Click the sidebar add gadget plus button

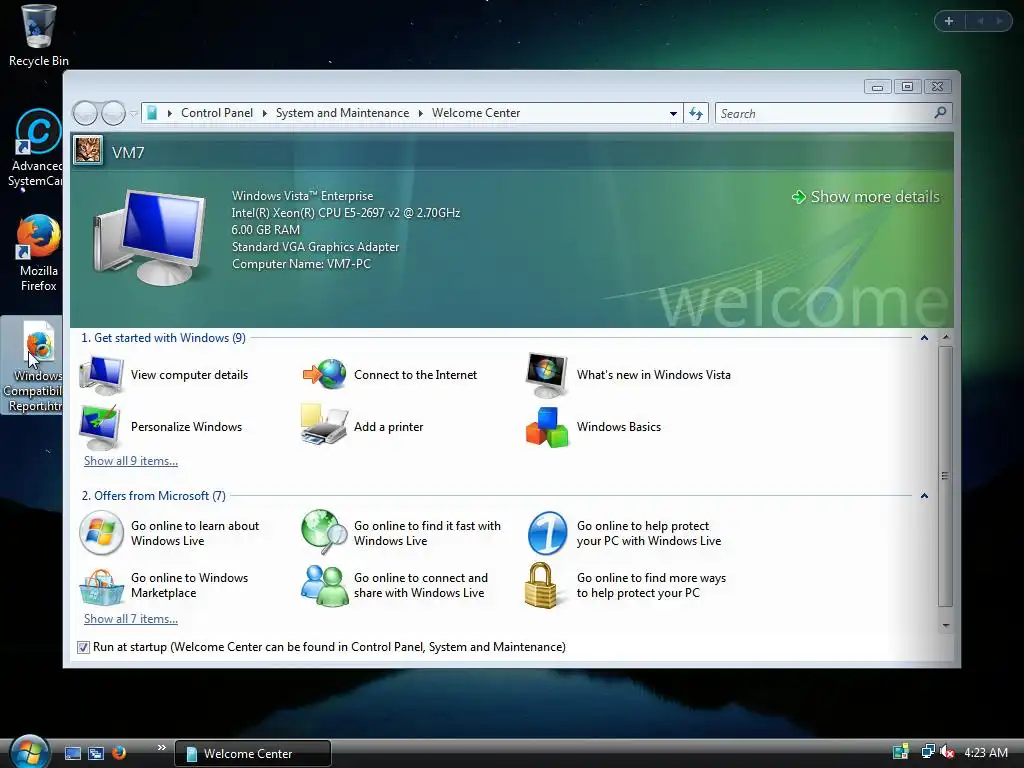click(949, 21)
